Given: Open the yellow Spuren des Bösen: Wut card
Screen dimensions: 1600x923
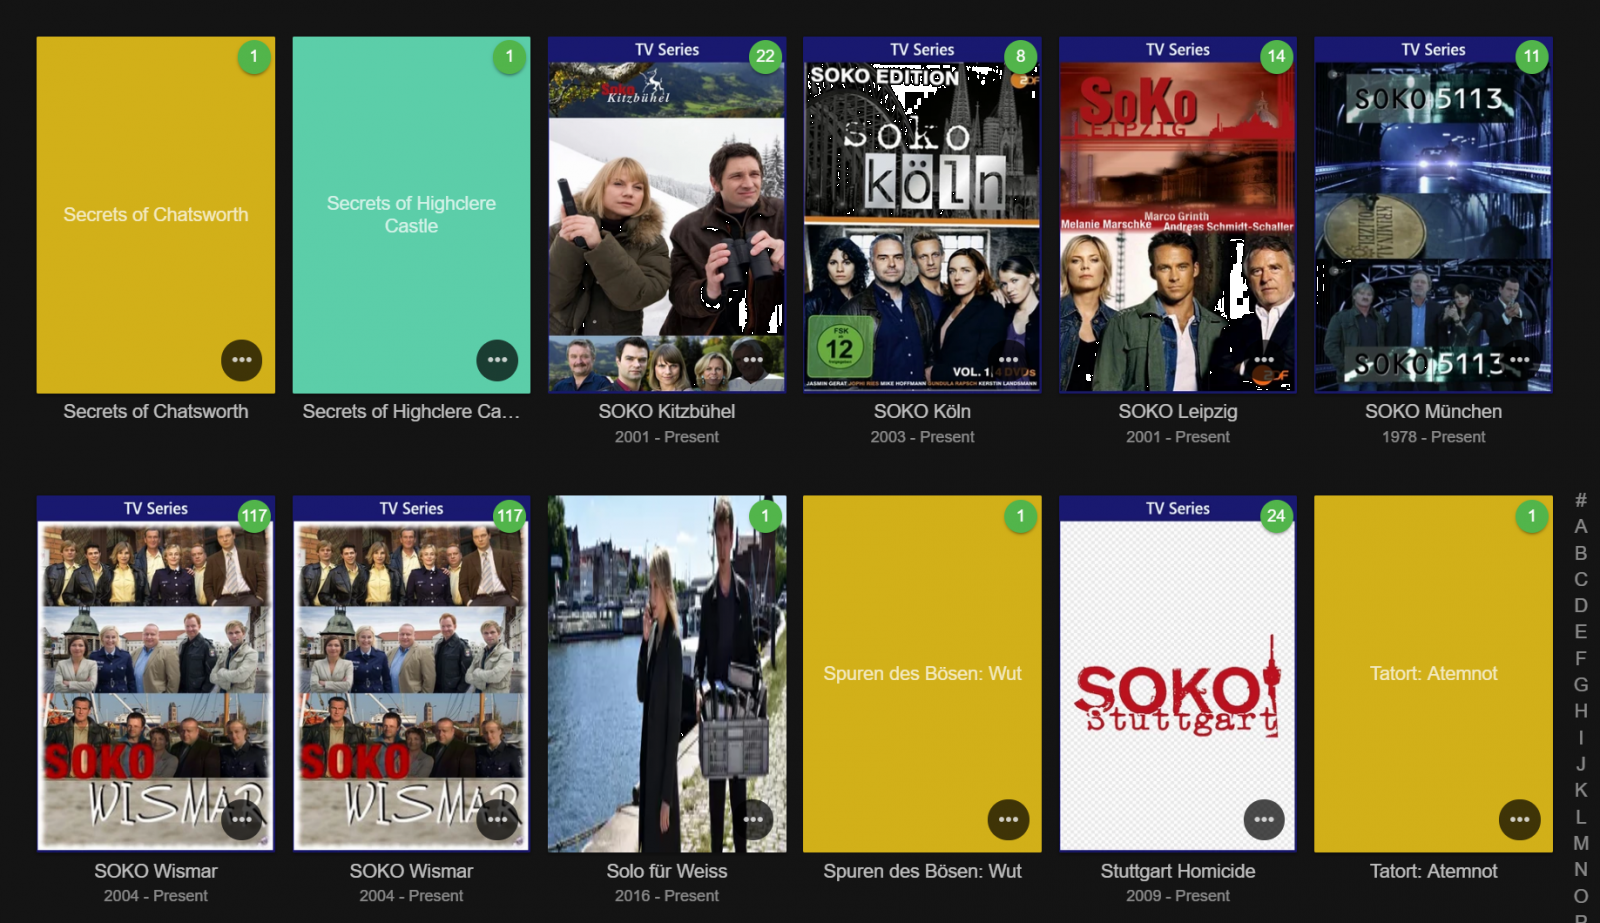Looking at the screenshot, I should point(922,674).
